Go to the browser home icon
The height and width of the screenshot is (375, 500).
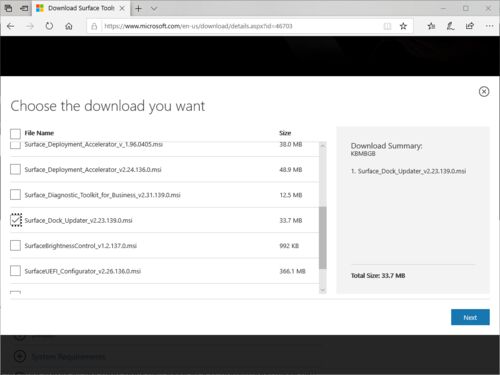pyautogui.click(x=69, y=26)
